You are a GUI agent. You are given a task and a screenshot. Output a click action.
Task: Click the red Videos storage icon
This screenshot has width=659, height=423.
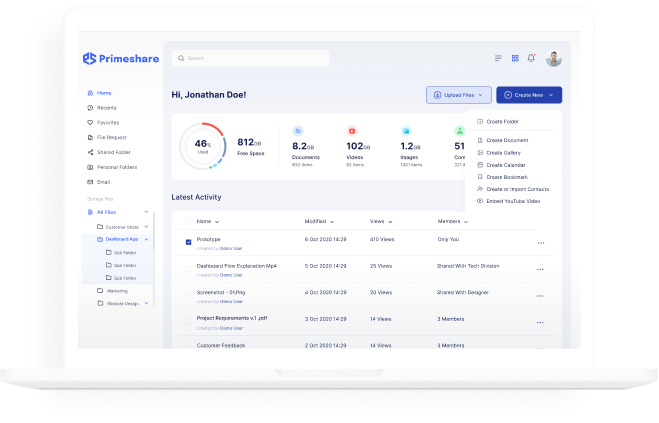tap(352, 131)
